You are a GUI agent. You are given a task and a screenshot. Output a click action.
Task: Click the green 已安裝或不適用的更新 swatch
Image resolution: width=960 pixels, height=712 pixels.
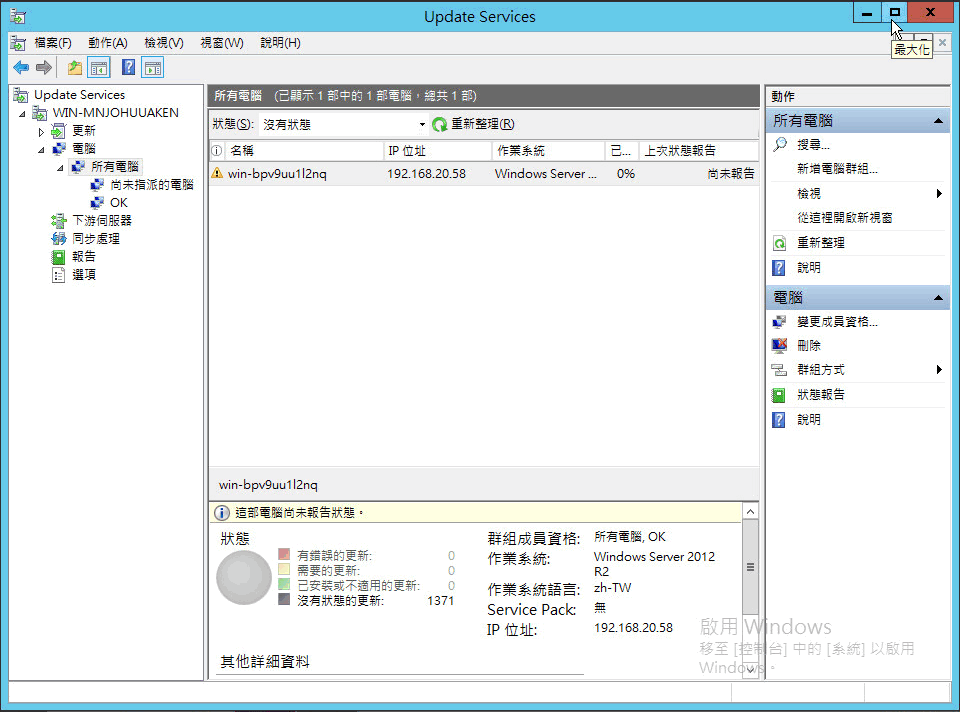tap(283, 584)
